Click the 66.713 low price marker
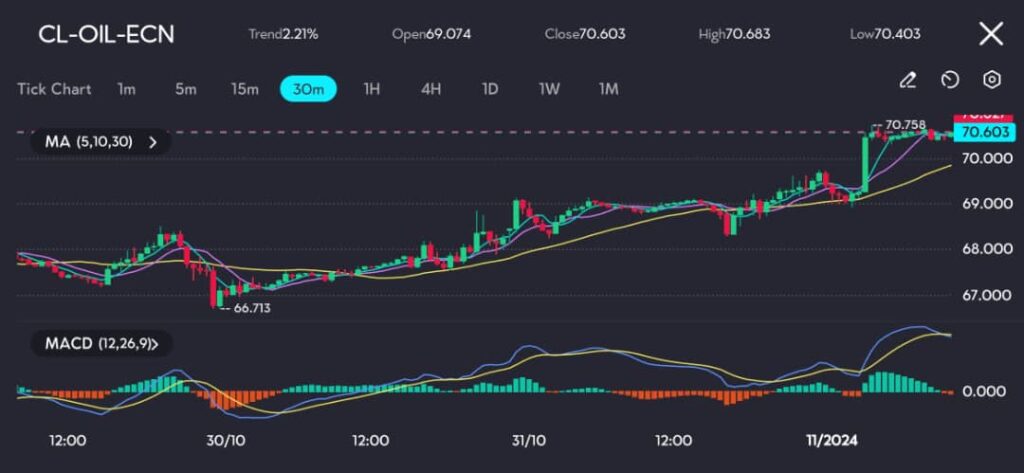Screen dimensions: 1024x473 [x=251, y=309]
